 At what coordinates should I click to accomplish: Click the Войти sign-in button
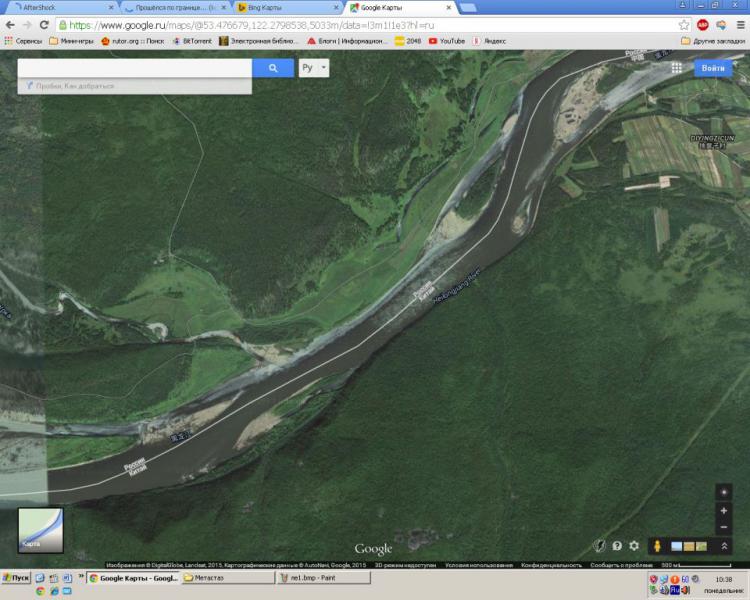coord(714,68)
